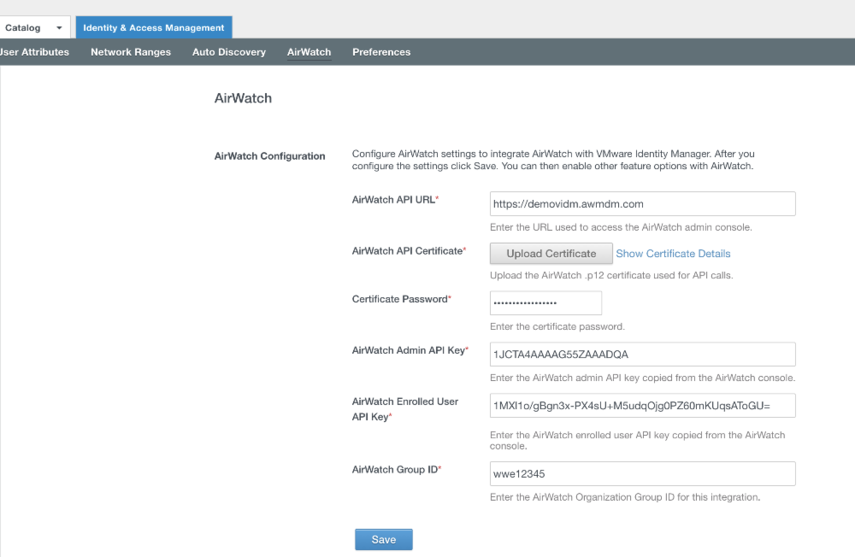This screenshot has height=557, width=855.
Task: Open the Network Ranges tab
Action: [130, 52]
